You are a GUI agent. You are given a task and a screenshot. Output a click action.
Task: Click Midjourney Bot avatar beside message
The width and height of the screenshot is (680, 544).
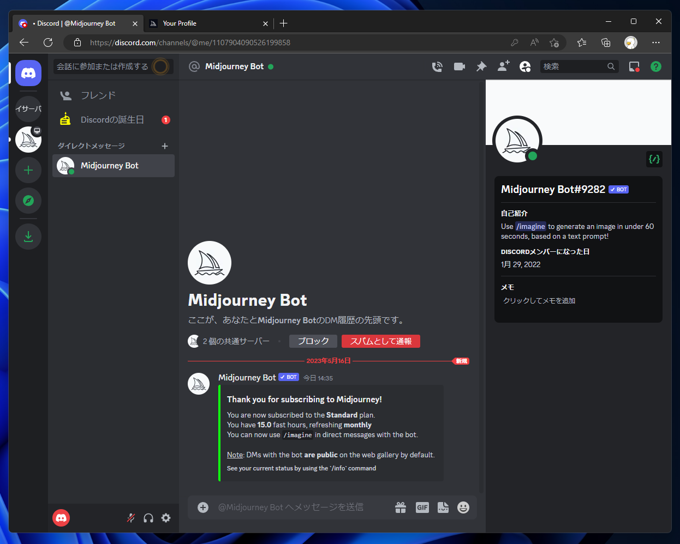click(x=199, y=383)
